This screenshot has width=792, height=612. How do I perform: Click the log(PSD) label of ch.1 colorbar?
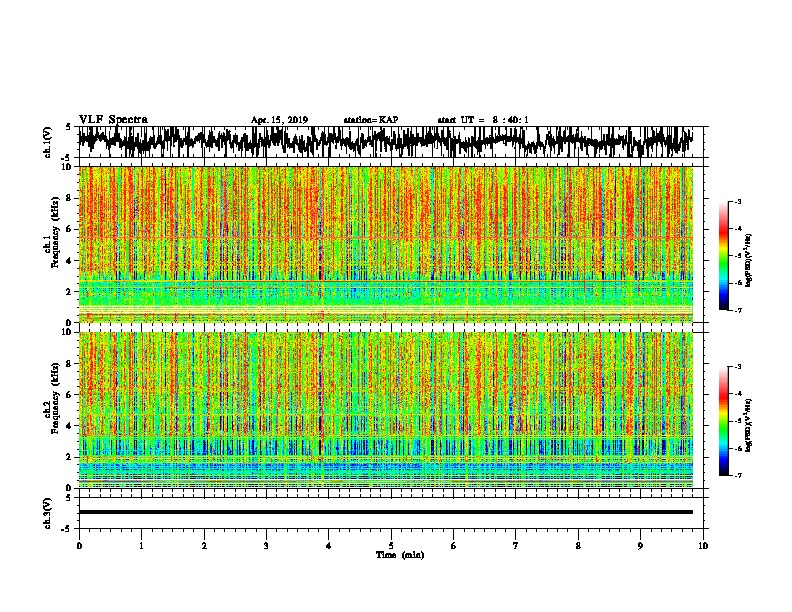(748, 260)
